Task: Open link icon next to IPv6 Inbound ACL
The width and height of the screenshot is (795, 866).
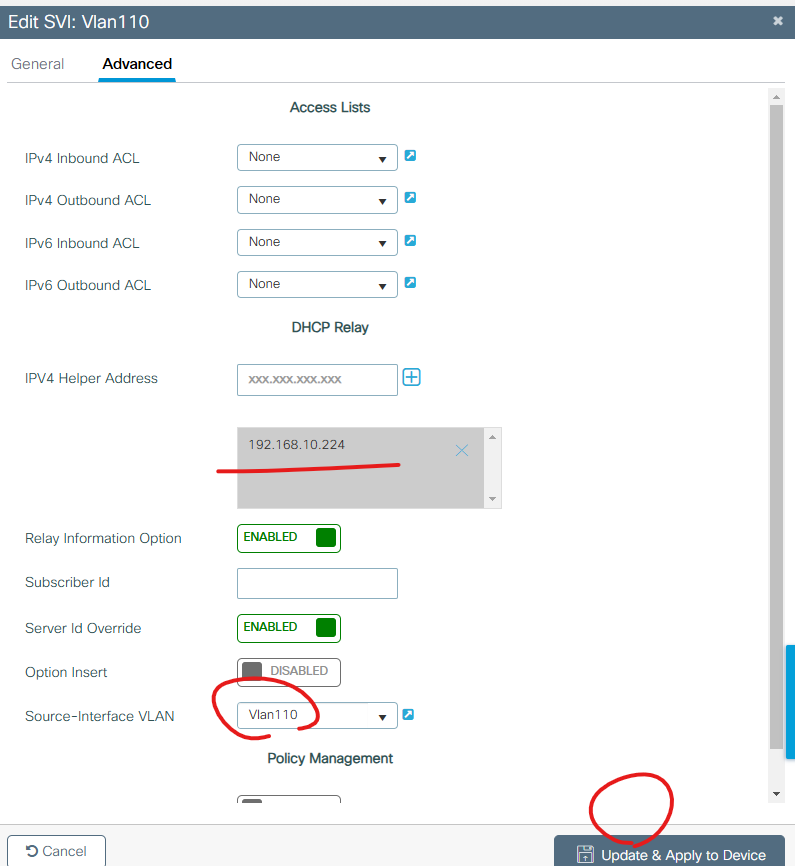Action: (x=410, y=241)
